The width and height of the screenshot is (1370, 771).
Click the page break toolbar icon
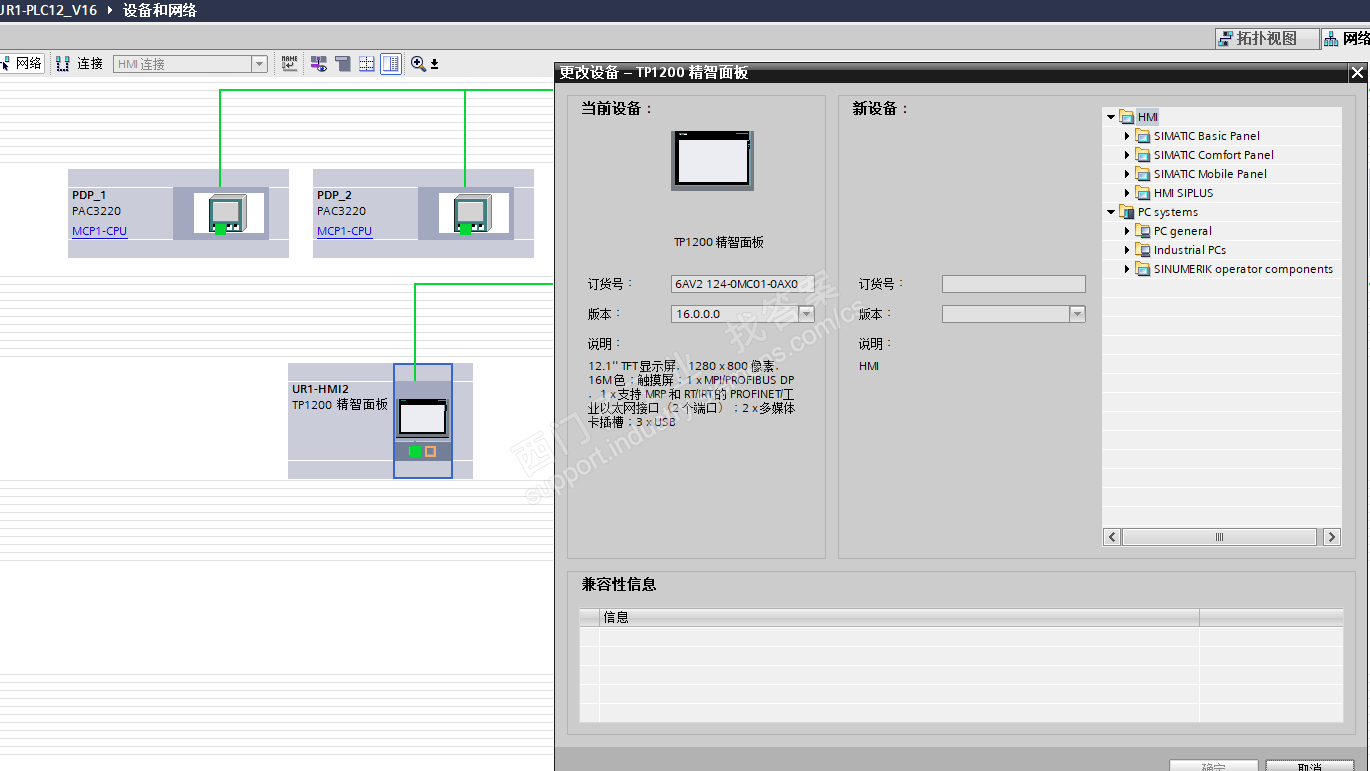(343, 64)
